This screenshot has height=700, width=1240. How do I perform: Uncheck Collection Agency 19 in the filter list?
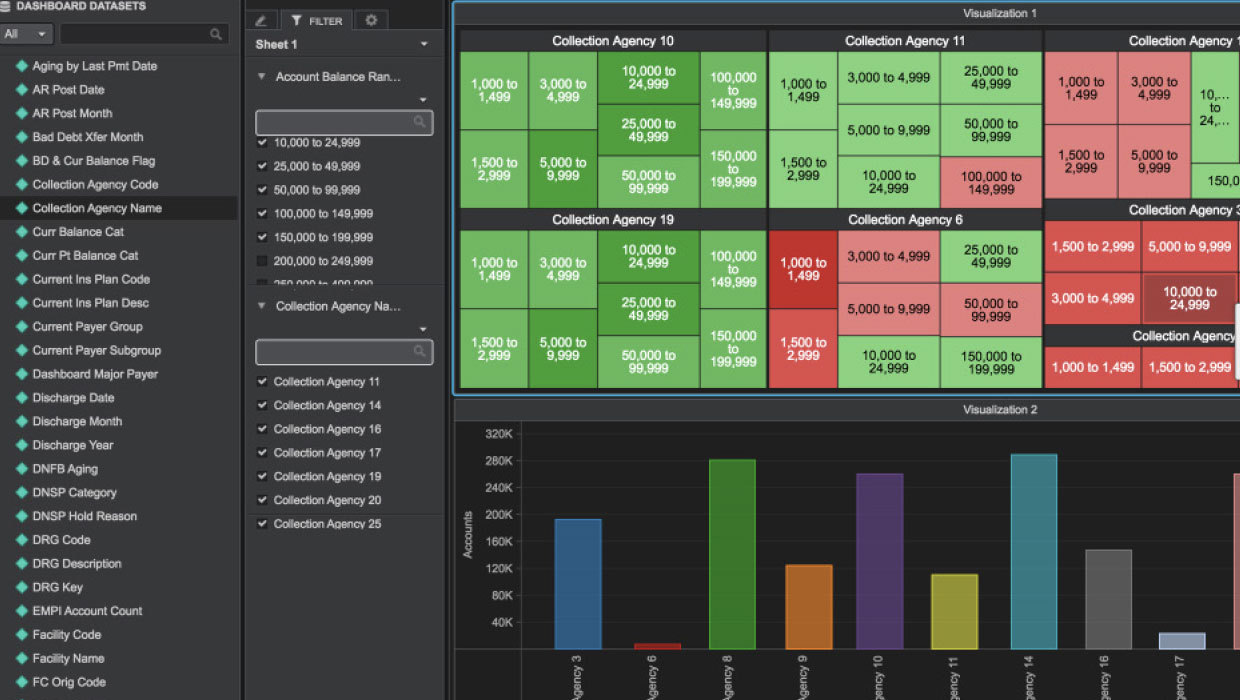[263, 476]
